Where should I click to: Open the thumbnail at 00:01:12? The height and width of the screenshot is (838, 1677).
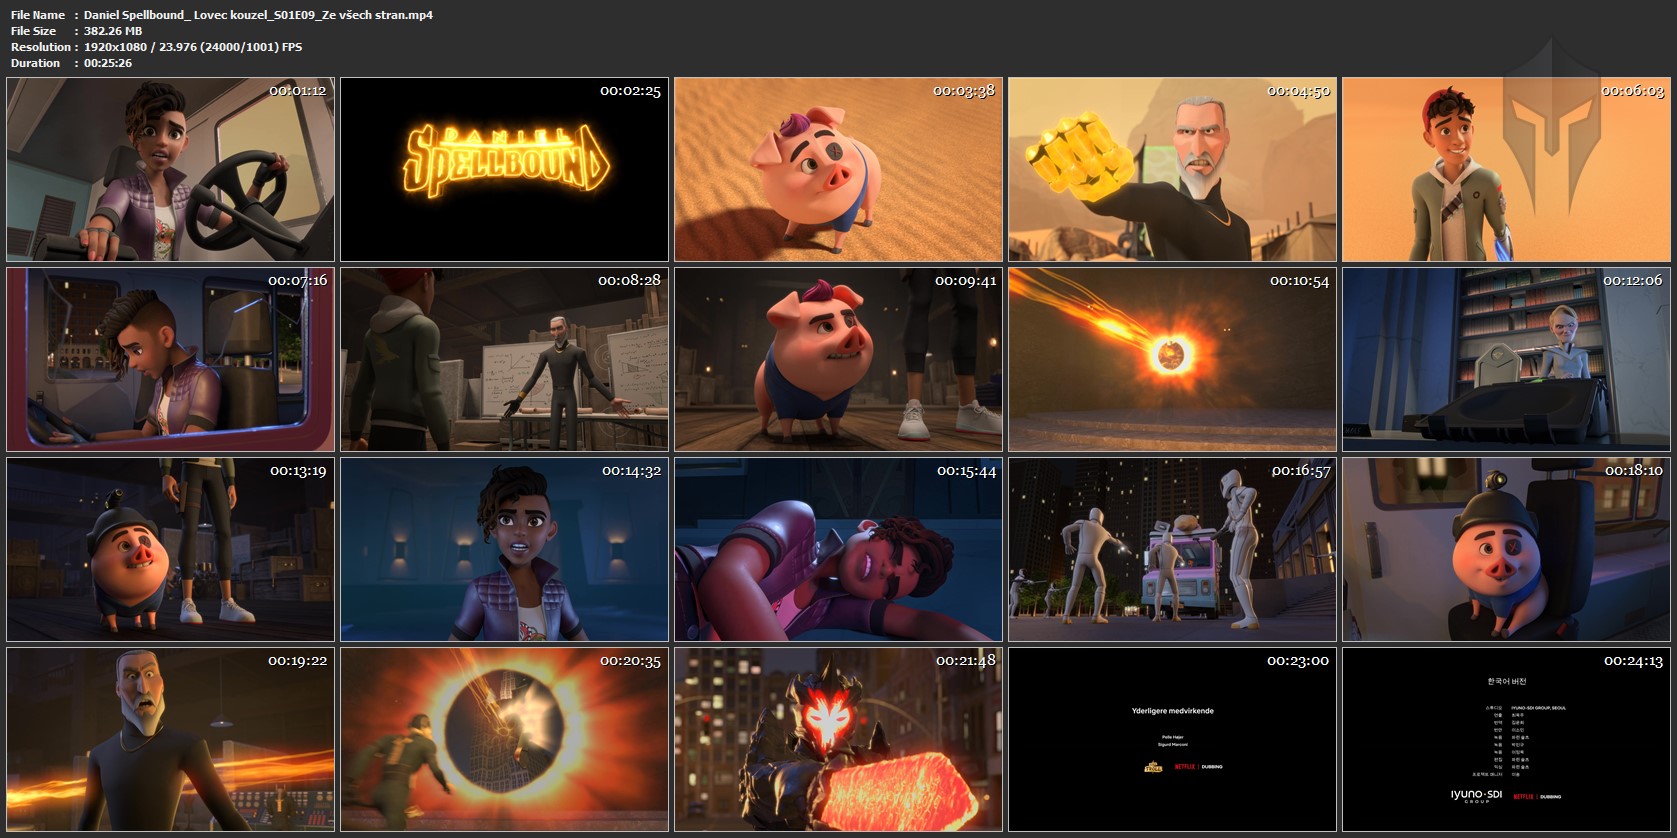[x=170, y=169]
